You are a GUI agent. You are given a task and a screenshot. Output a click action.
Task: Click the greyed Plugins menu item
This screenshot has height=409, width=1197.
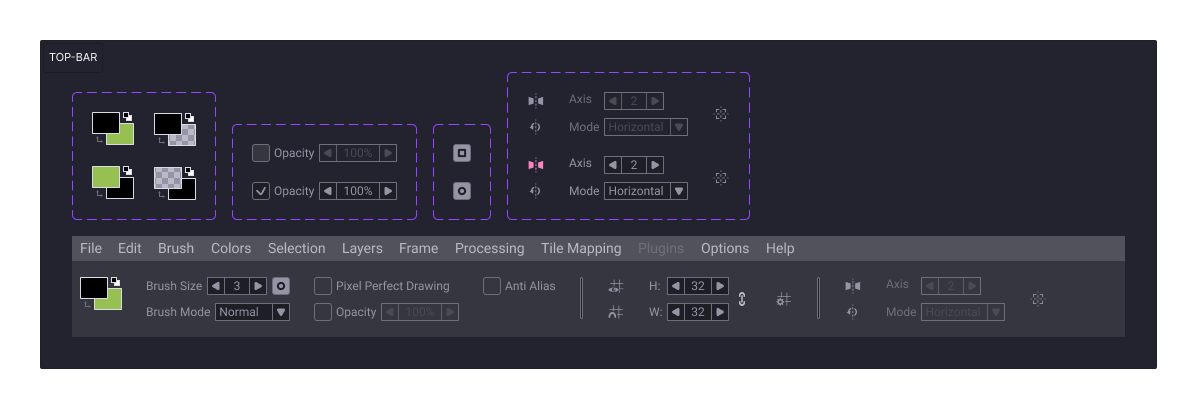(x=661, y=248)
